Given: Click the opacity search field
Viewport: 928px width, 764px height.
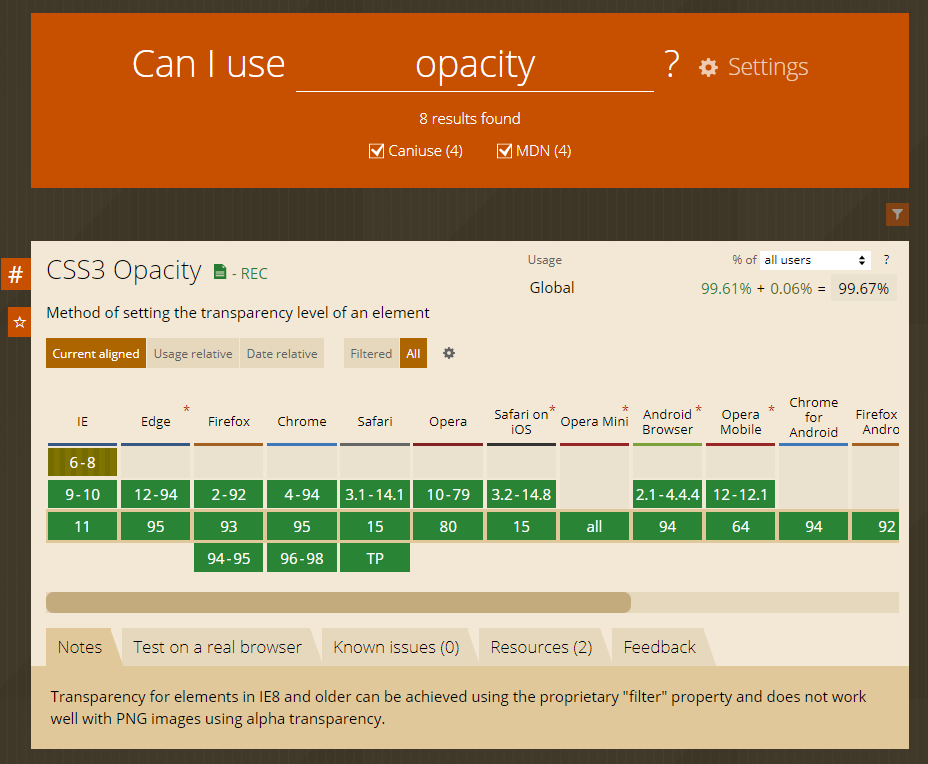Looking at the screenshot, I should tap(475, 64).
